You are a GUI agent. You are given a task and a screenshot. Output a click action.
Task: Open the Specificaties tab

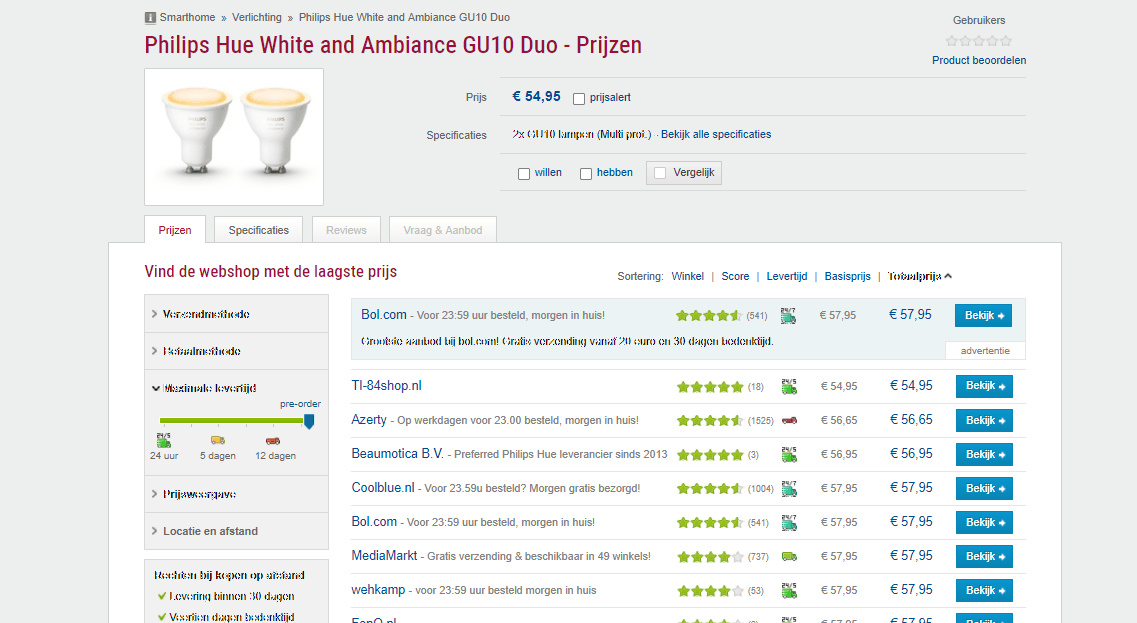(x=259, y=230)
